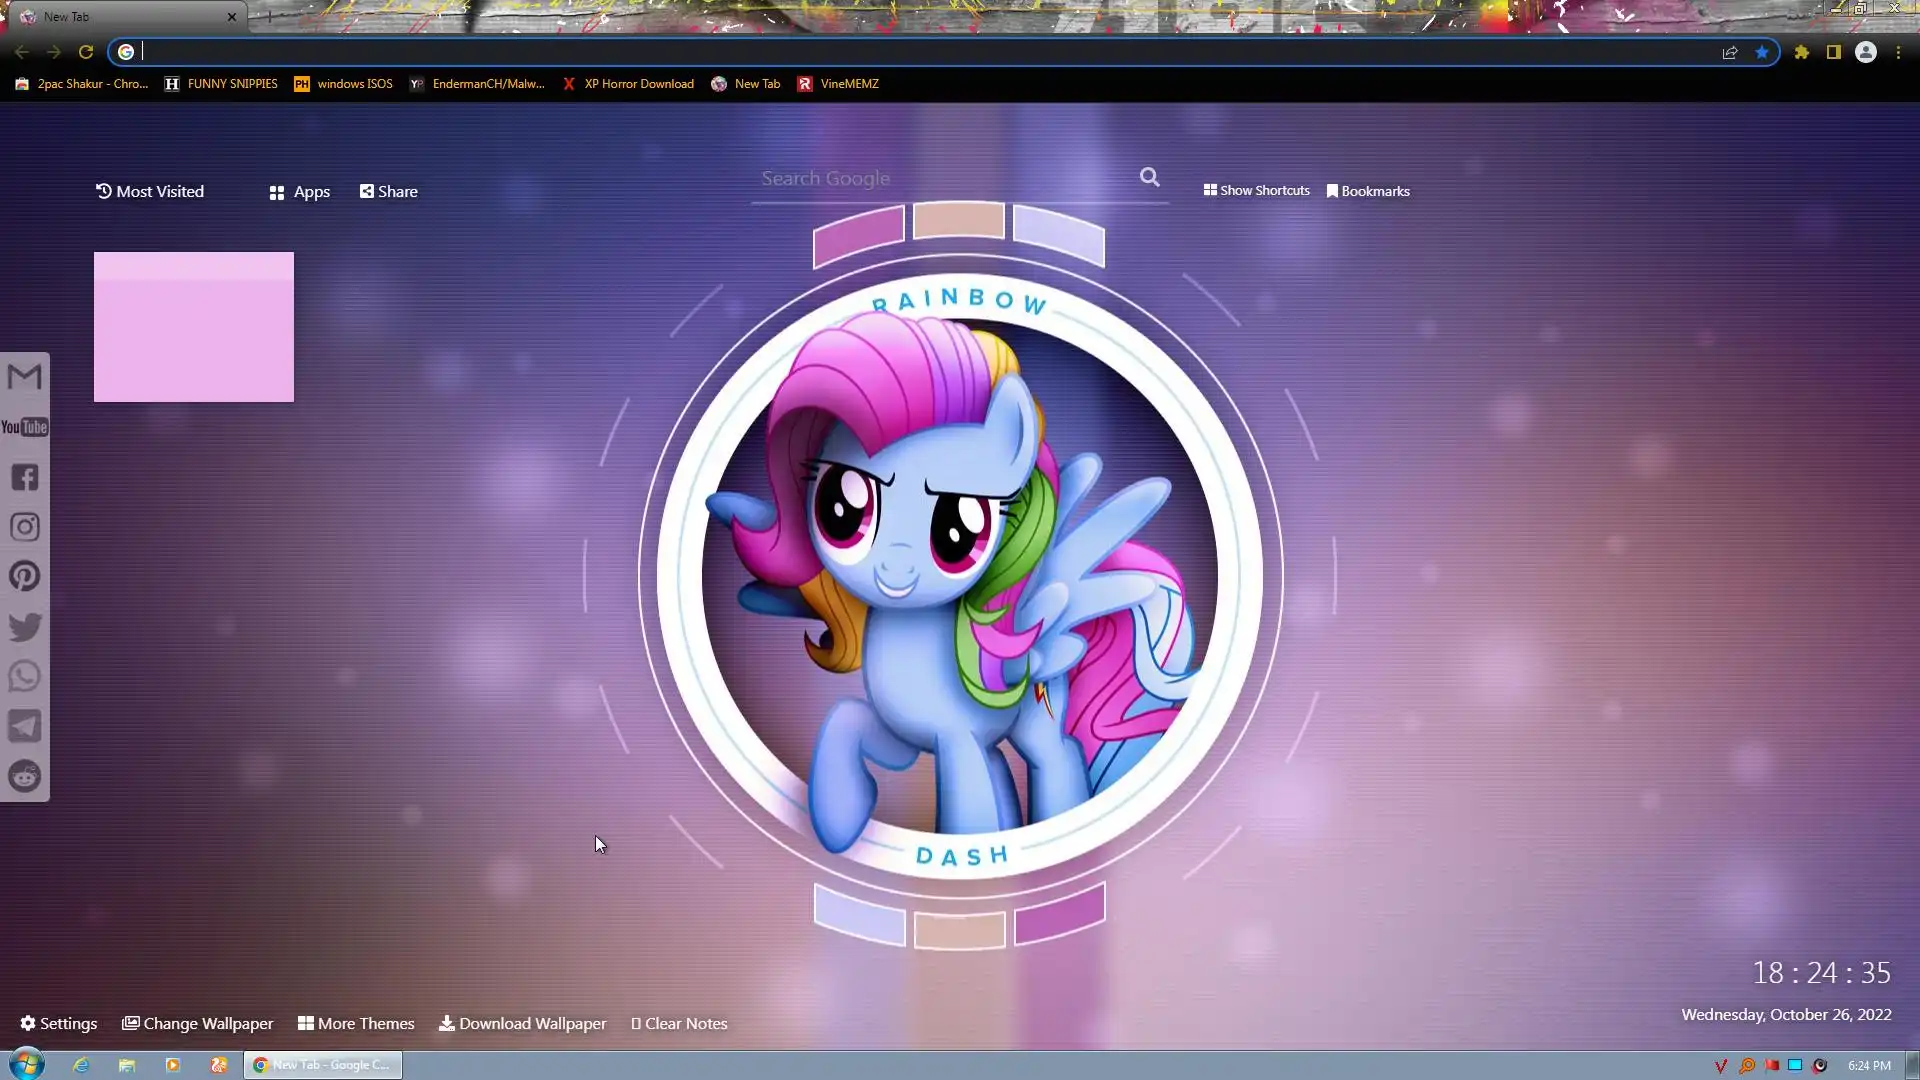Click the WhatsApp sidebar icon
1920x1080 pixels.
25,677
